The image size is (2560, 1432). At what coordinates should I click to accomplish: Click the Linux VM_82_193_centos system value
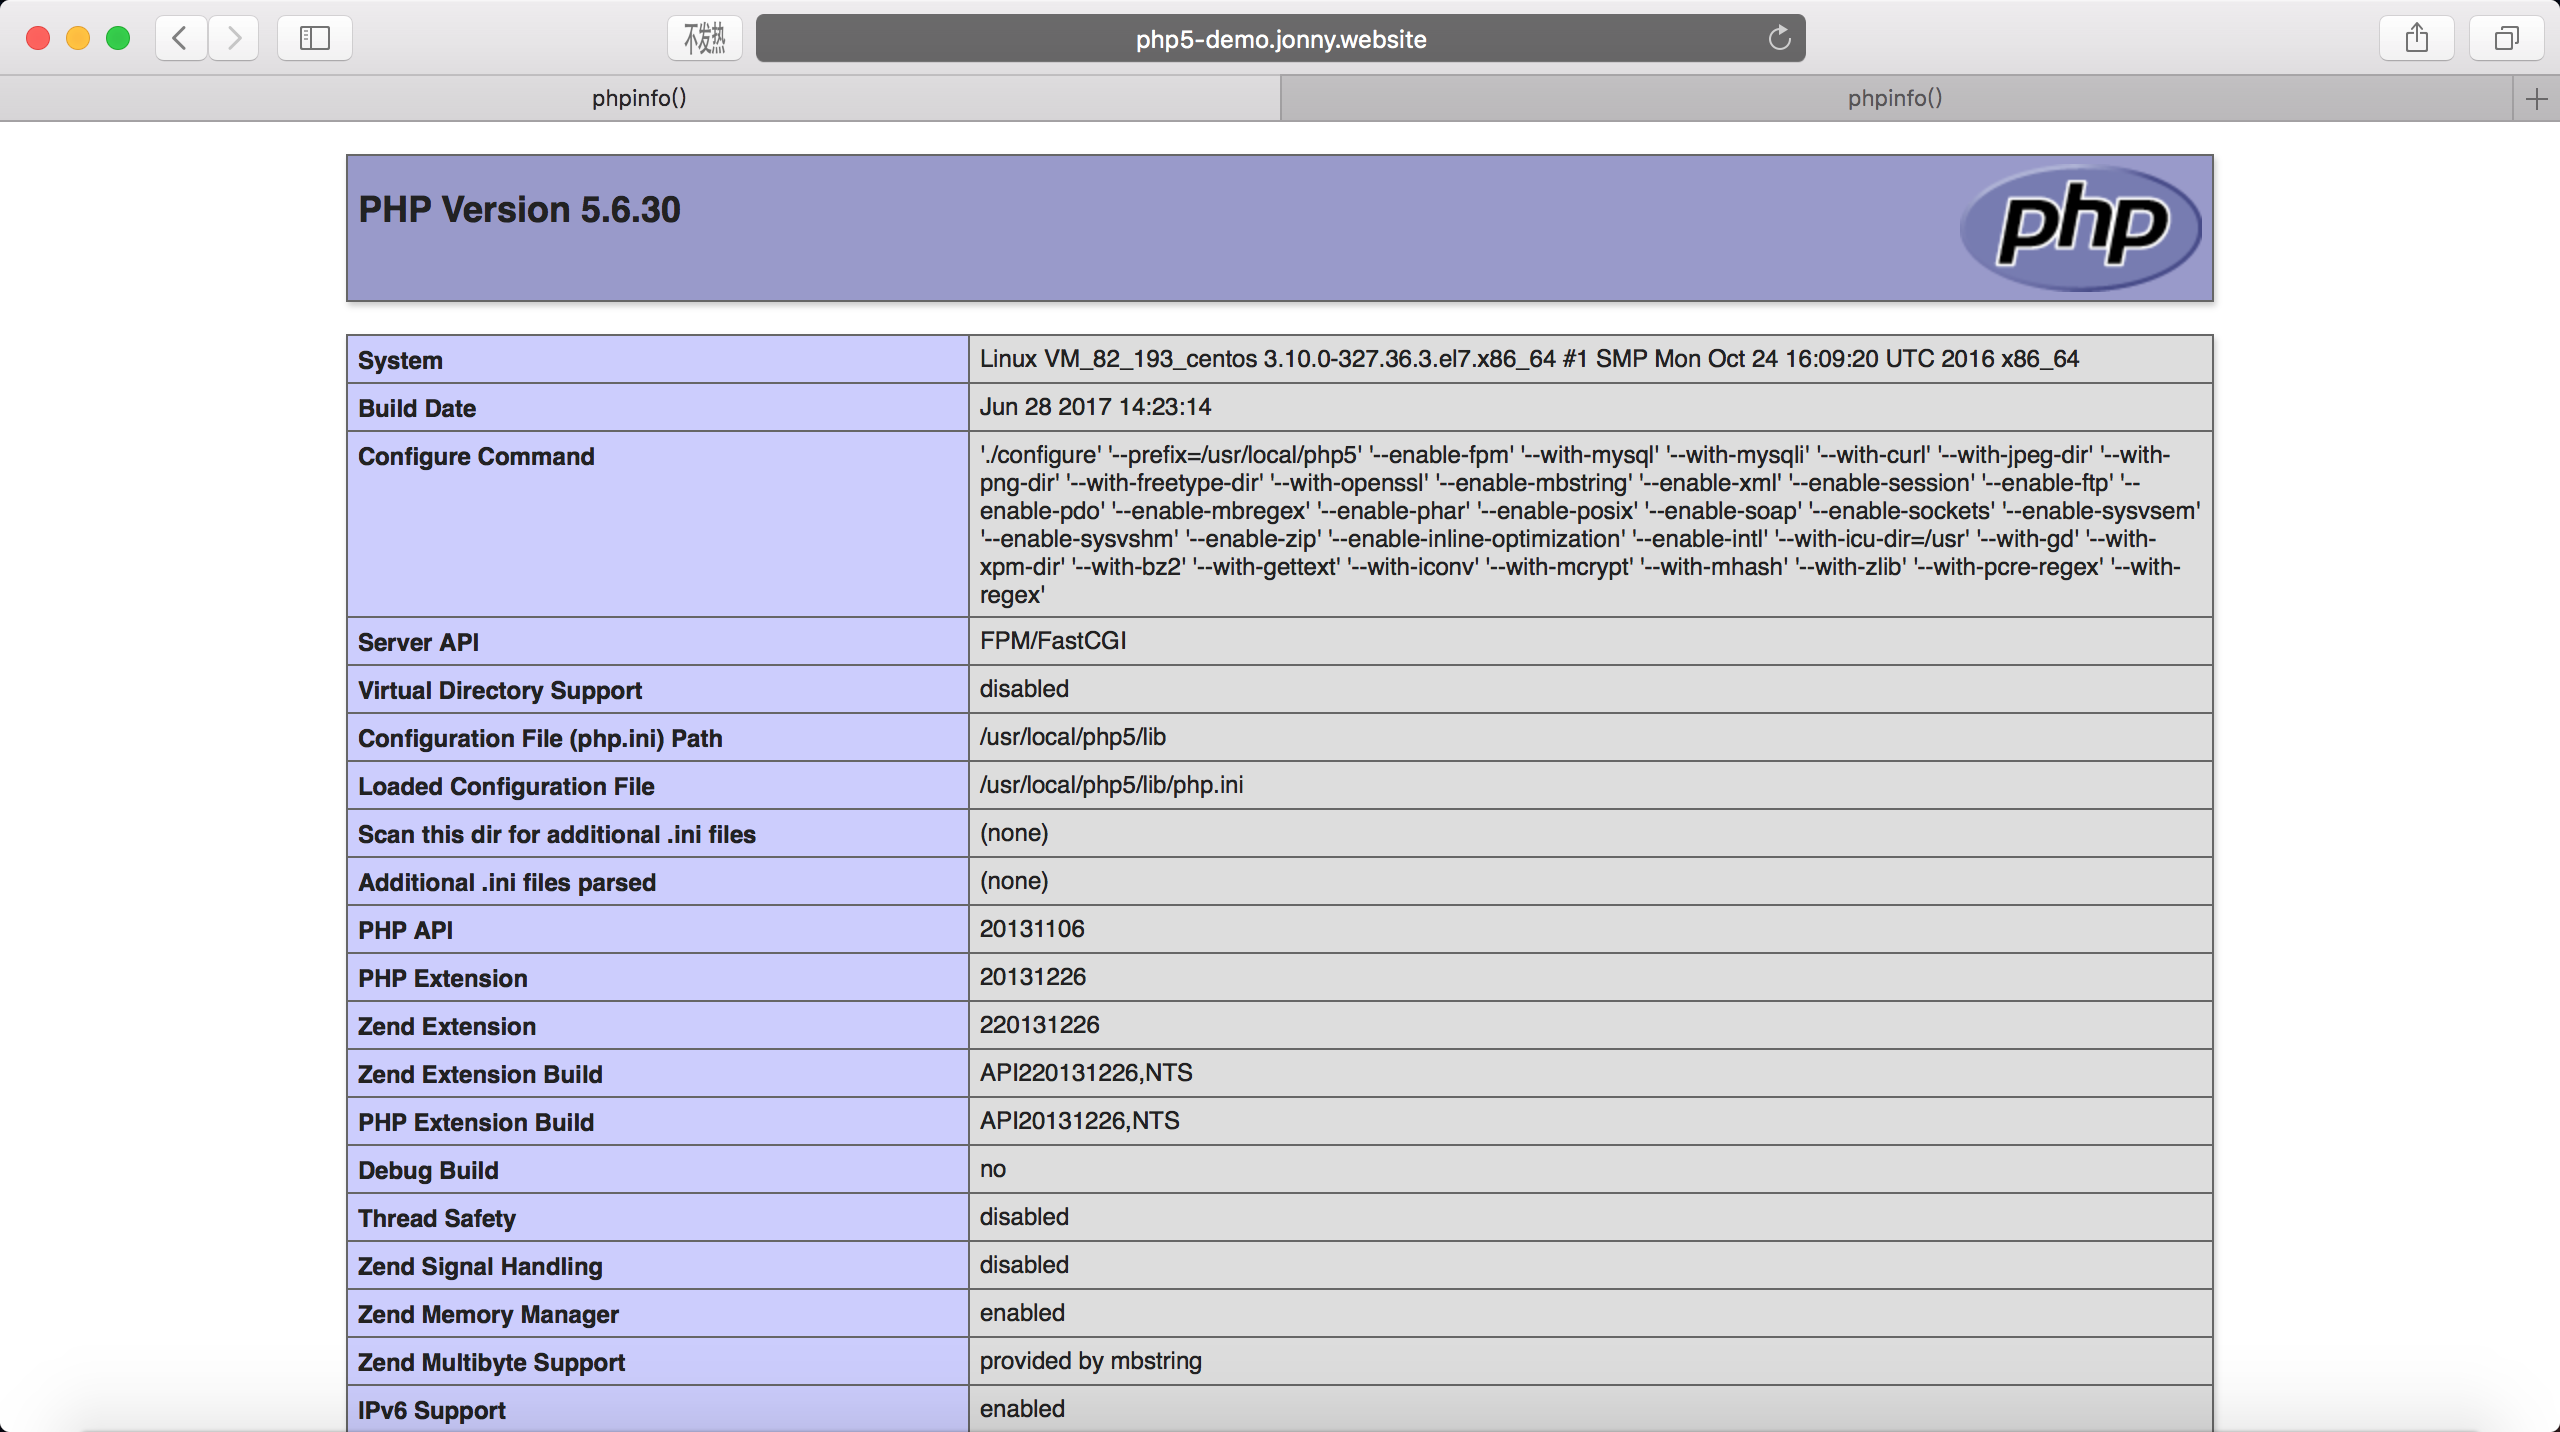coord(1529,358)
